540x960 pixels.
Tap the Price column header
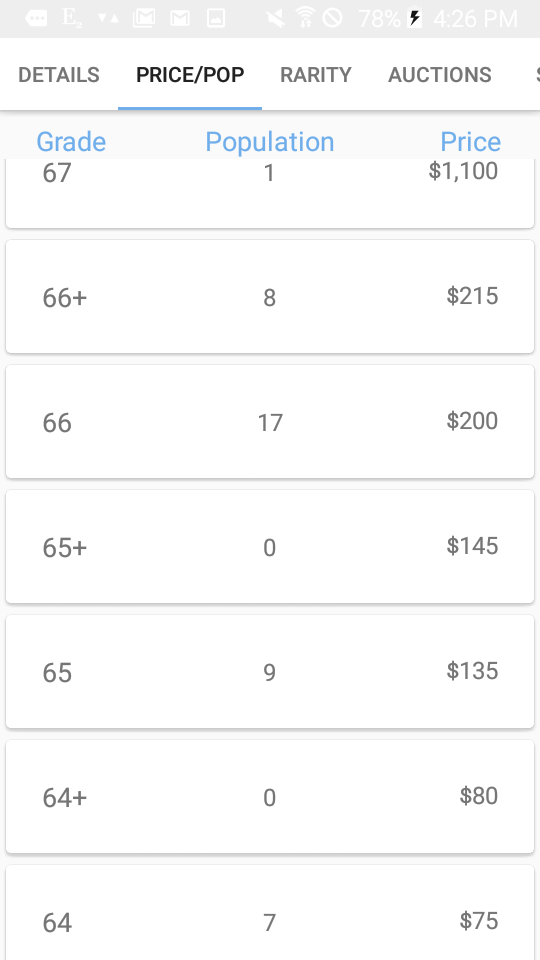pyautogui.click(x=470, y=141)
